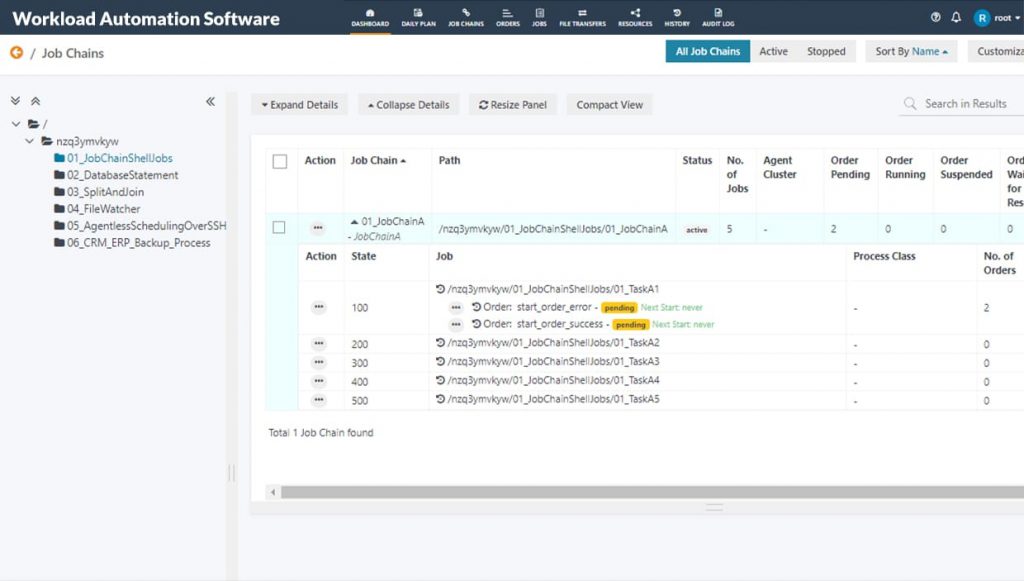Open action menu for start_order_error order

tap(456, 308)
